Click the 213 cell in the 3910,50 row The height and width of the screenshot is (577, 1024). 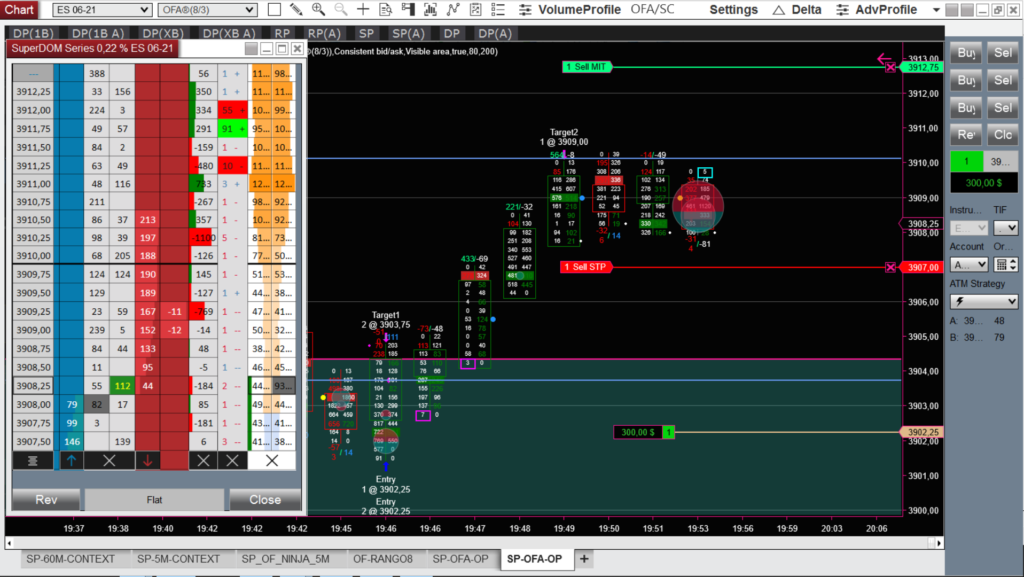(148, 219)
